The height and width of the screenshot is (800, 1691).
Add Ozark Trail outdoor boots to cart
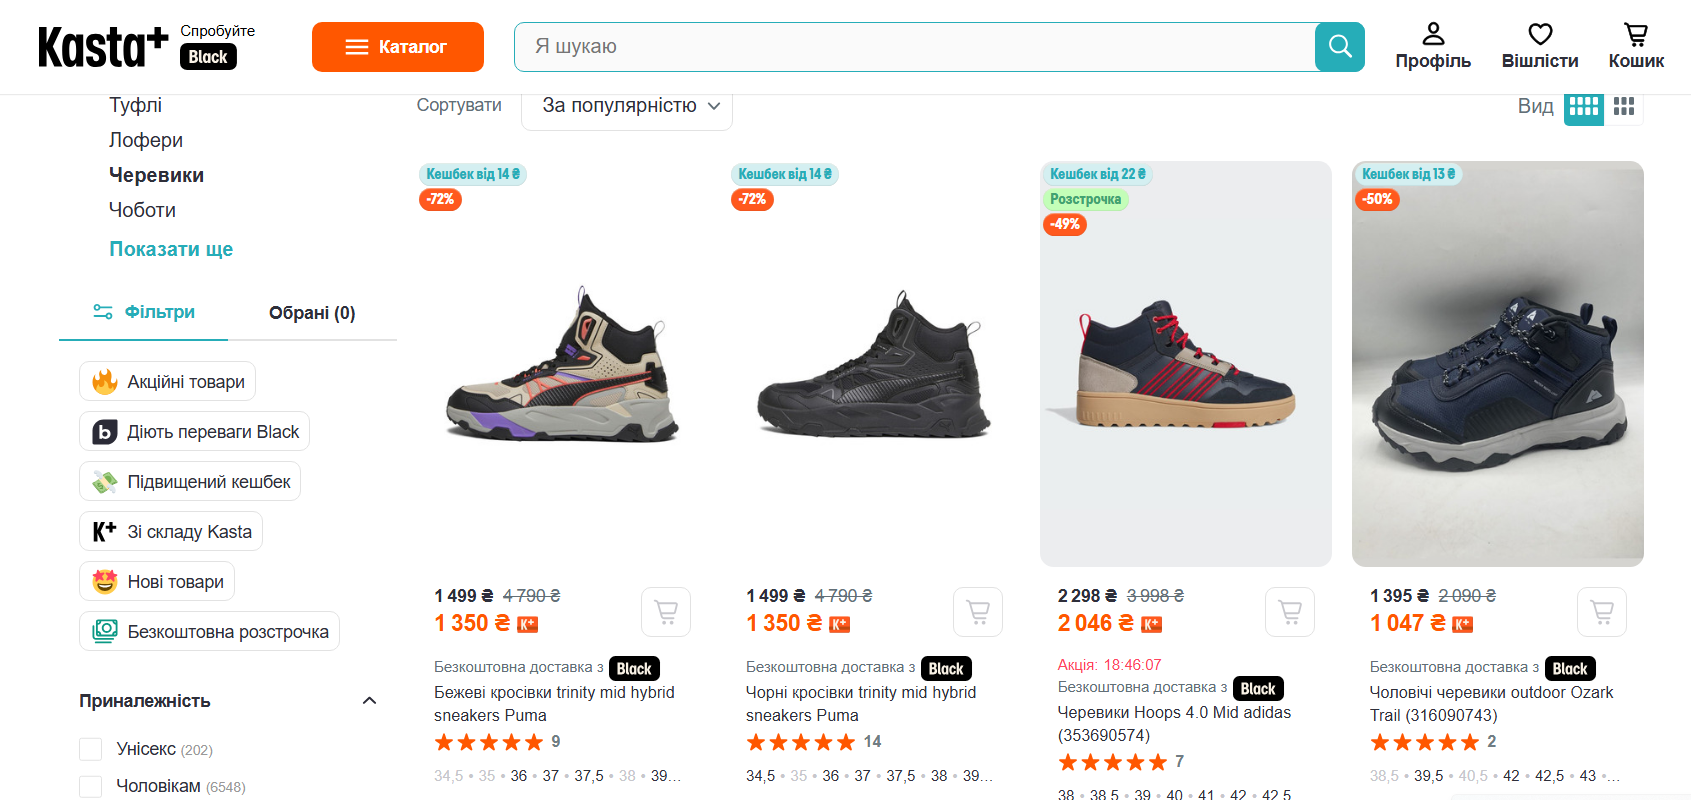point(1602,611)
